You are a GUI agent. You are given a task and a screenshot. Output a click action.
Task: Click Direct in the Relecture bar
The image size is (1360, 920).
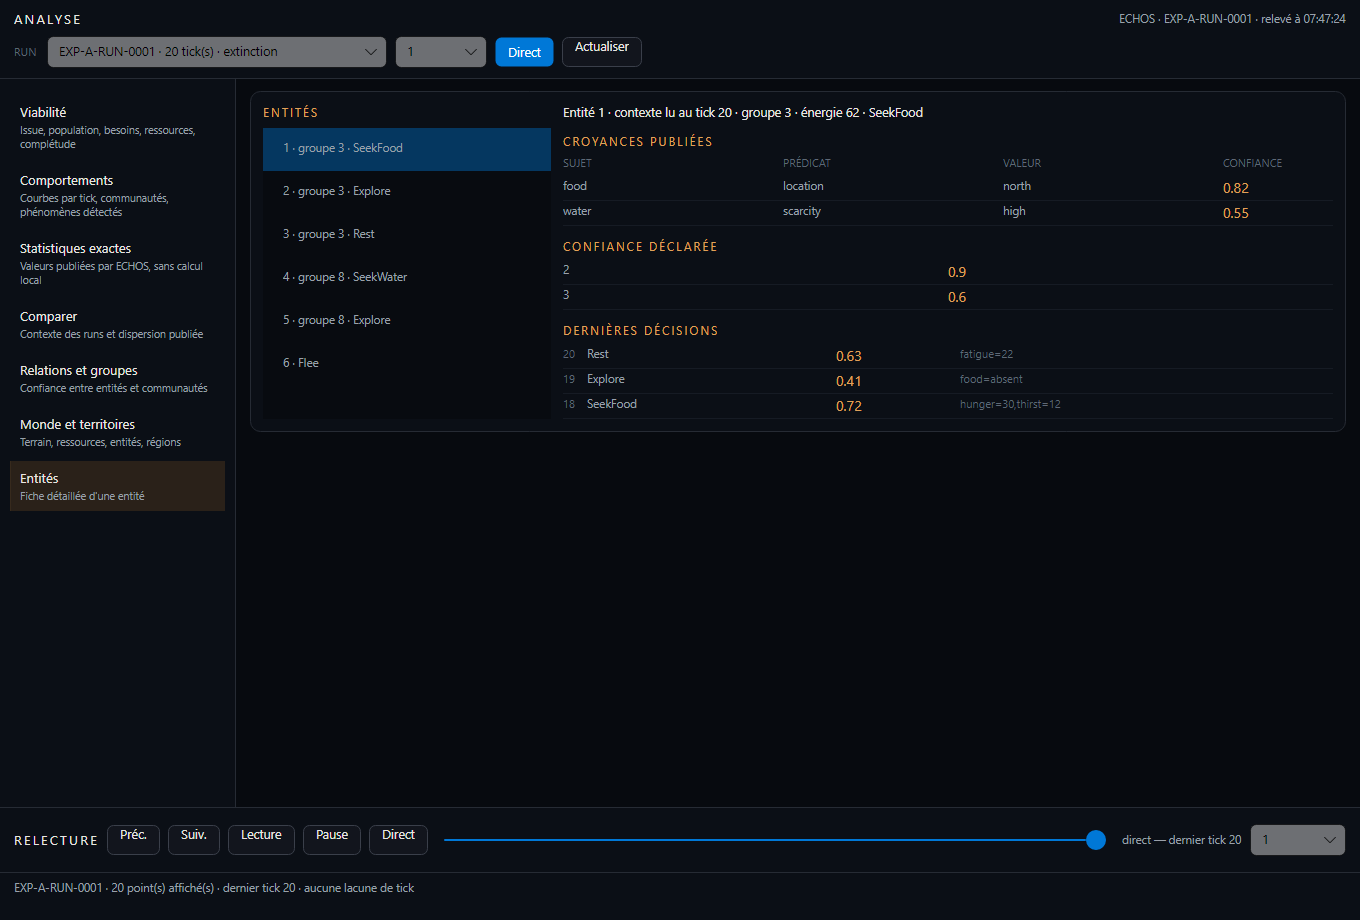[398, 840]
